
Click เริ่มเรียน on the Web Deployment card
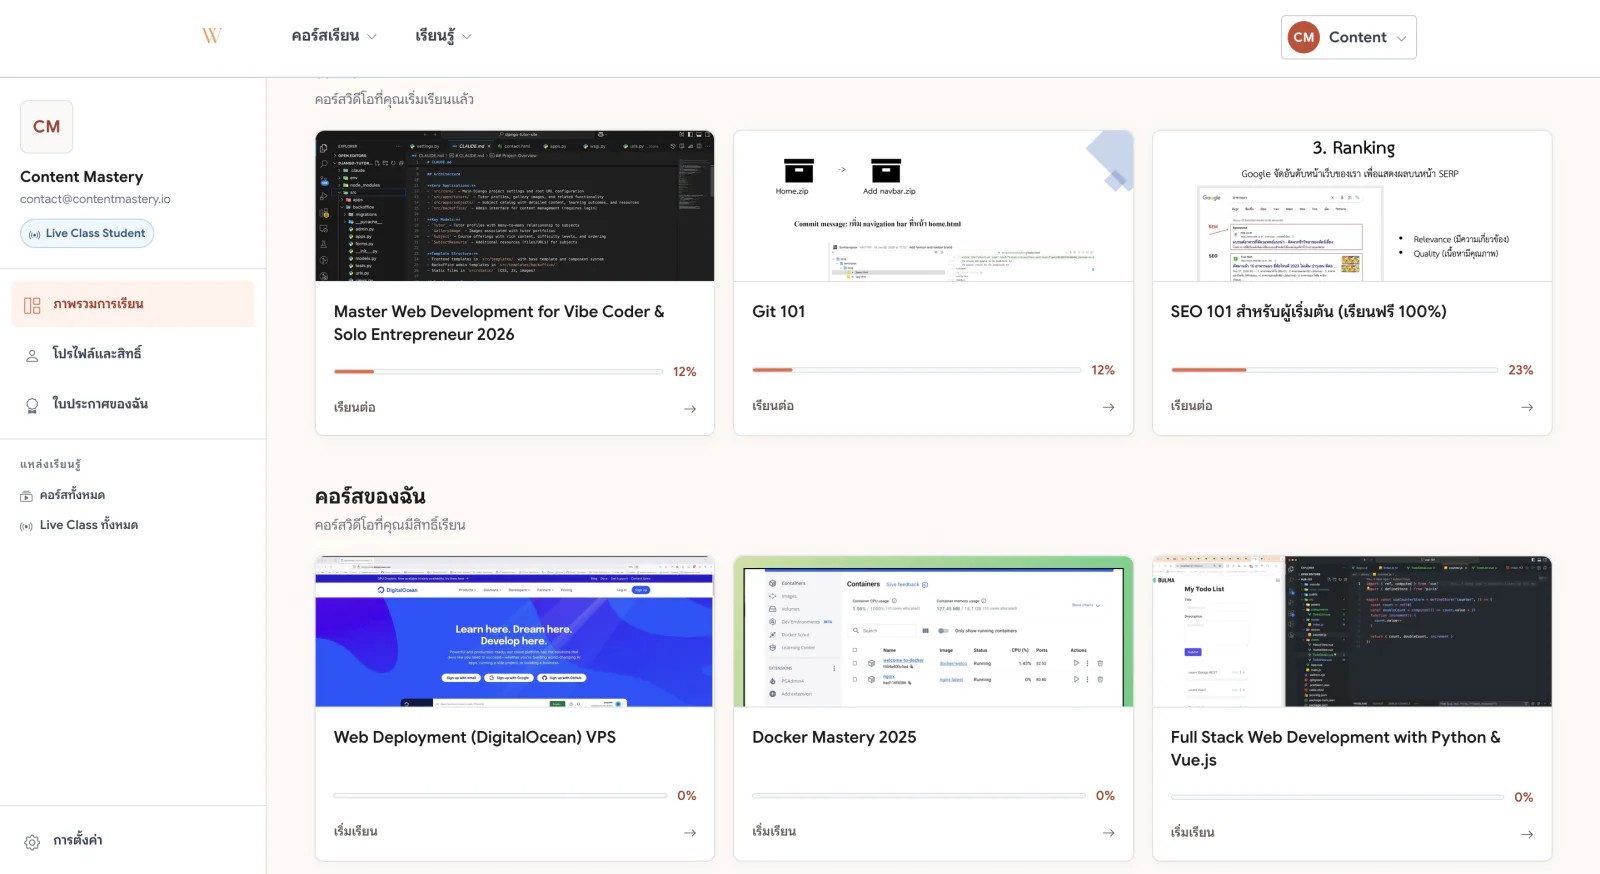click(x=355, y=832)
